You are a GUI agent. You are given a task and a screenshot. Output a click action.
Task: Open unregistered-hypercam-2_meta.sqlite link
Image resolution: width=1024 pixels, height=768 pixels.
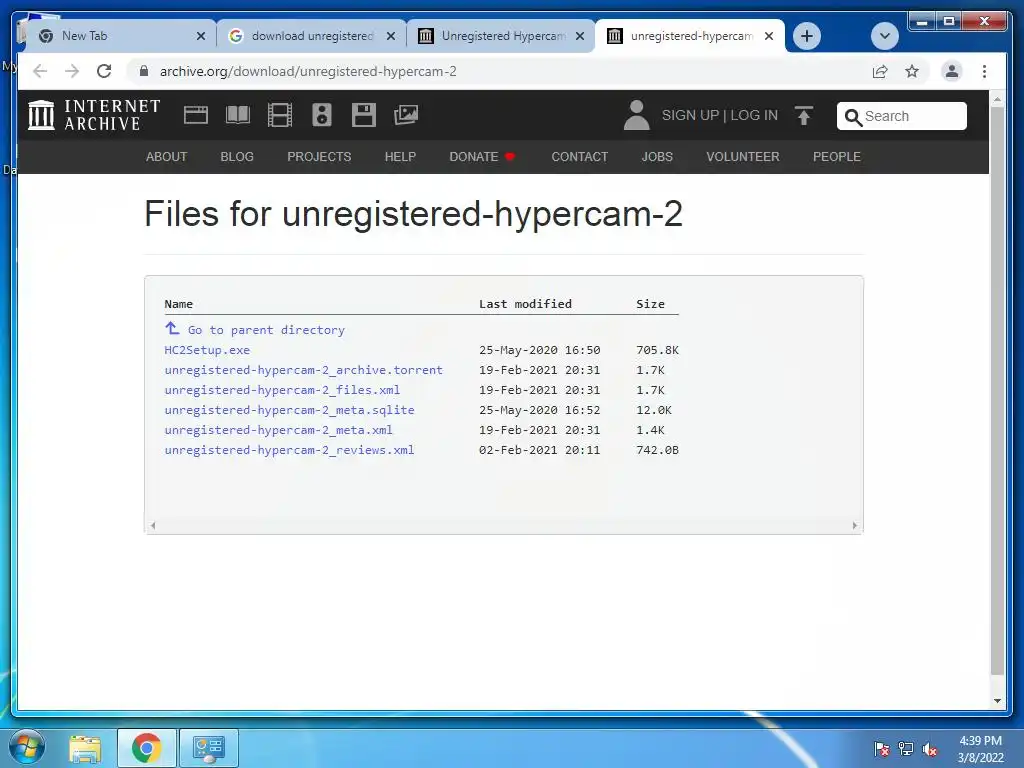coord(289,410)
